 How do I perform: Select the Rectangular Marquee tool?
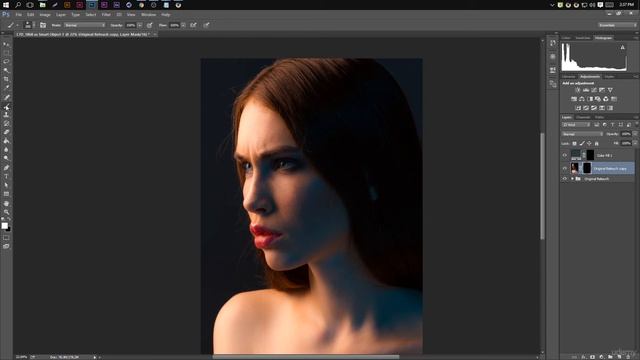click(6, 53)
